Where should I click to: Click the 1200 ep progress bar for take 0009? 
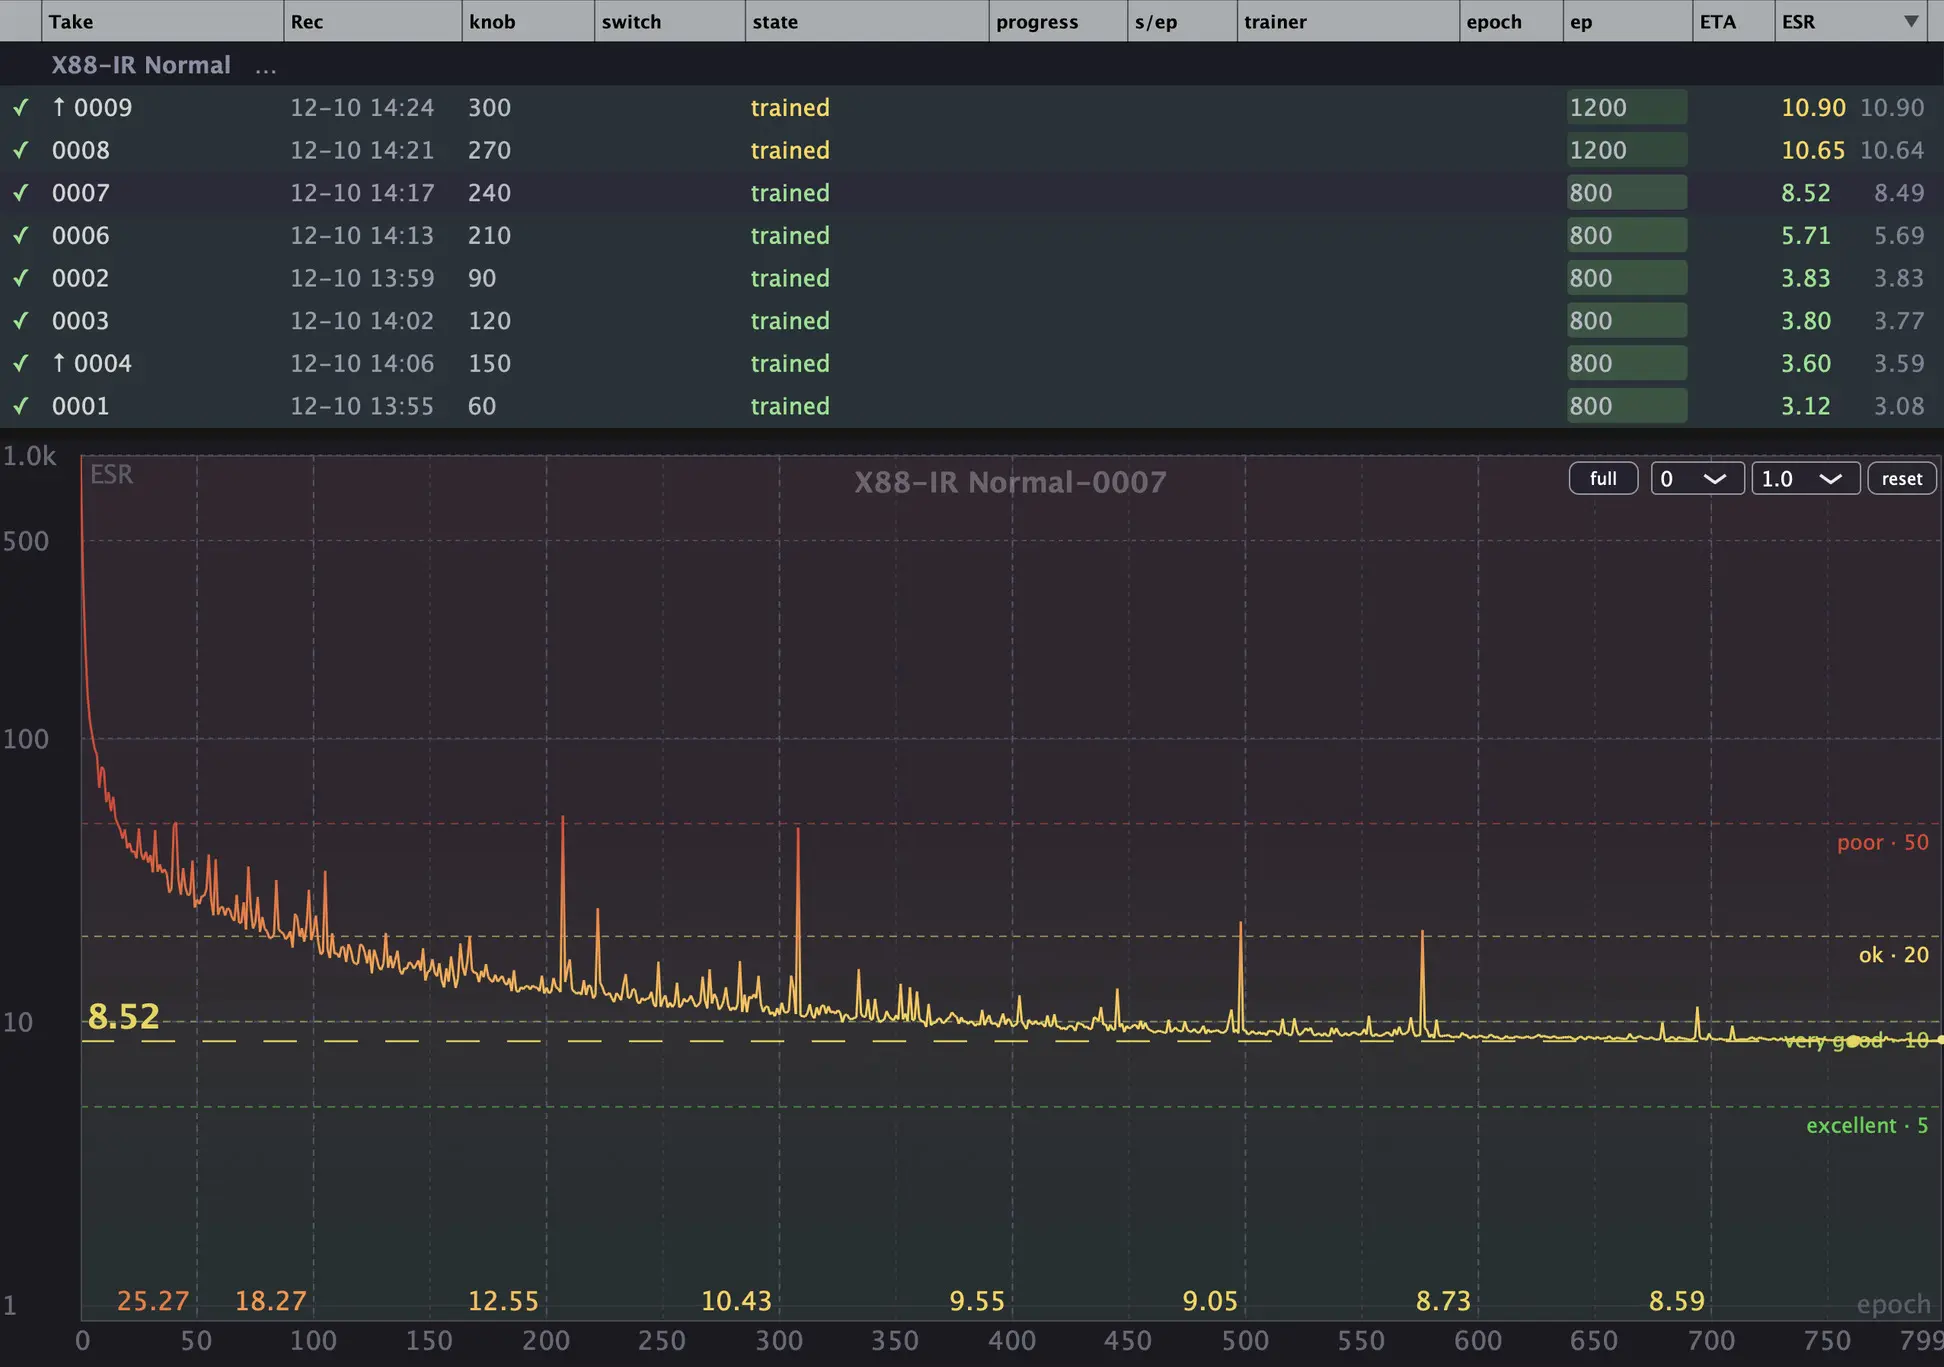coord(1627,107)
